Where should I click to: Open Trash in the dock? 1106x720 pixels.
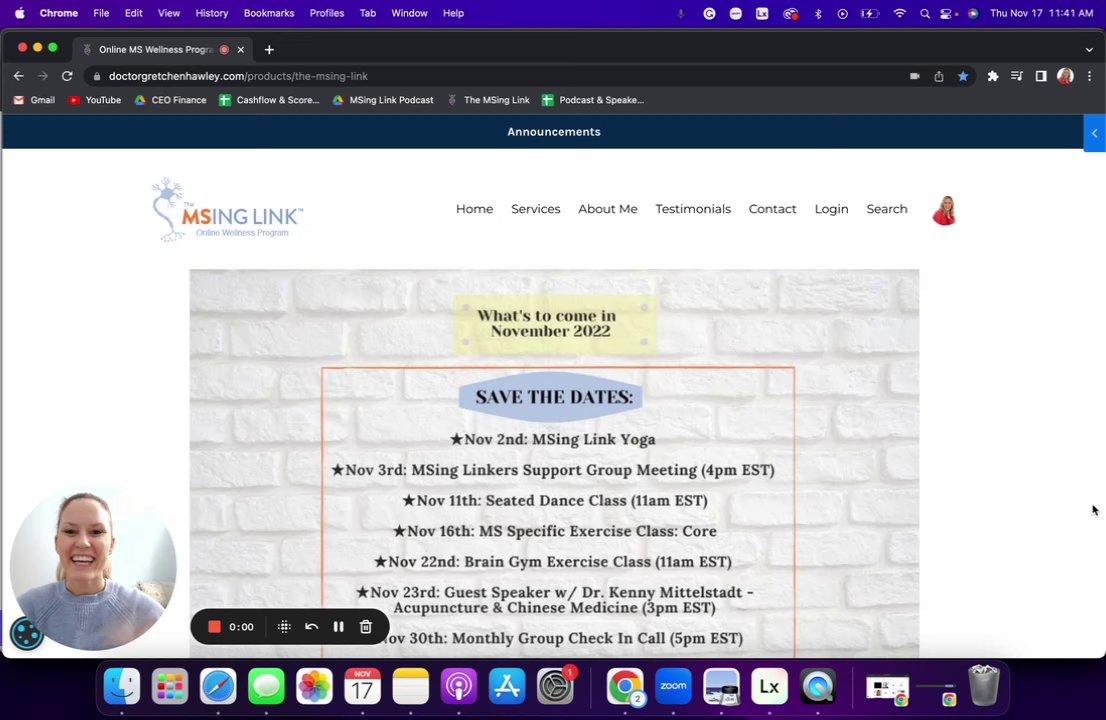pyautogui.click(x=984, y=685)
